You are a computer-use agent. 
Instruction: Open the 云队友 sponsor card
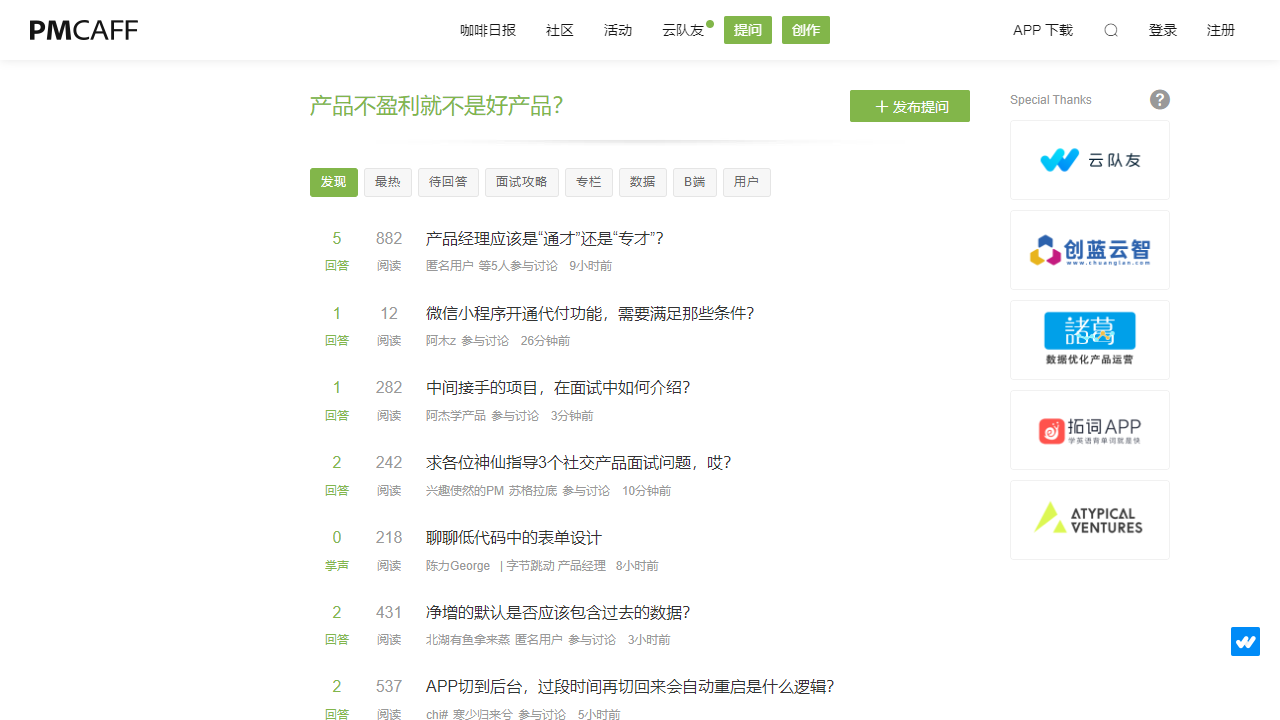pos(1090,160)
